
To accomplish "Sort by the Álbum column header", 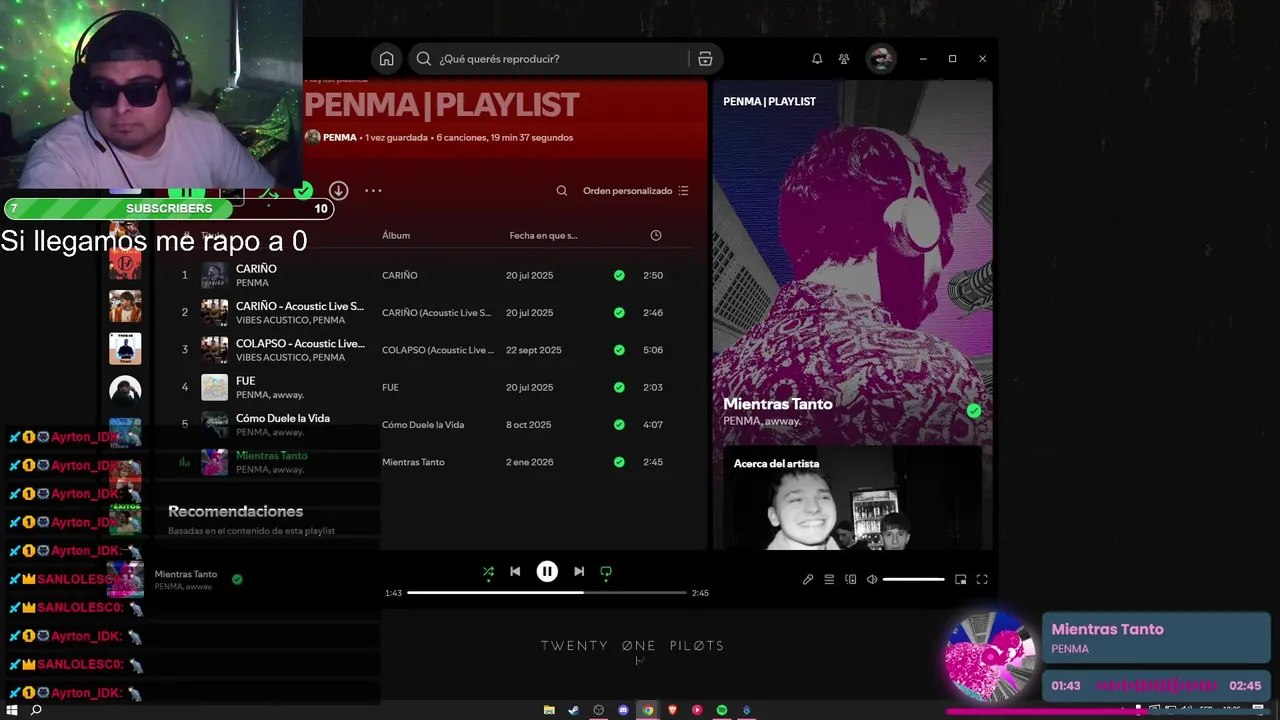I will [x=396, y=235].
